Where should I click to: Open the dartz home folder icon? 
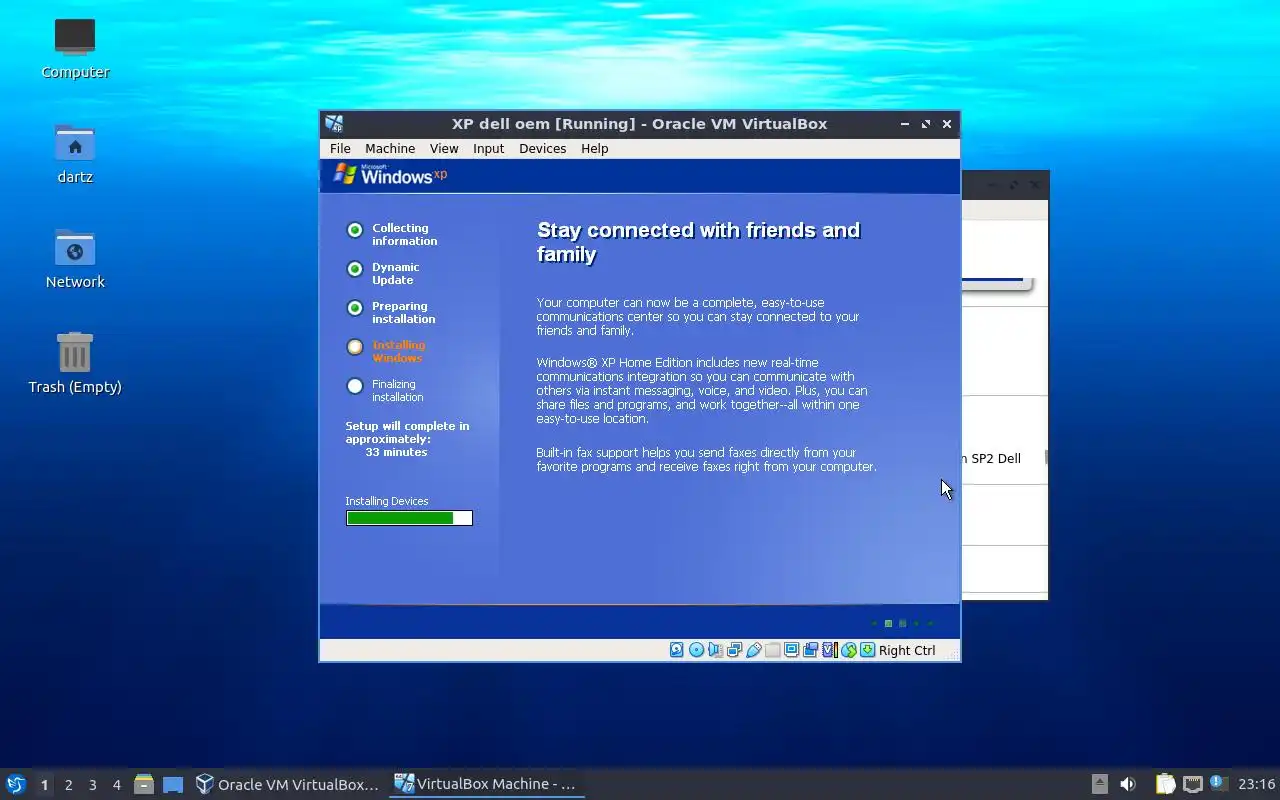pyautogui.click(x=75, y=143)
